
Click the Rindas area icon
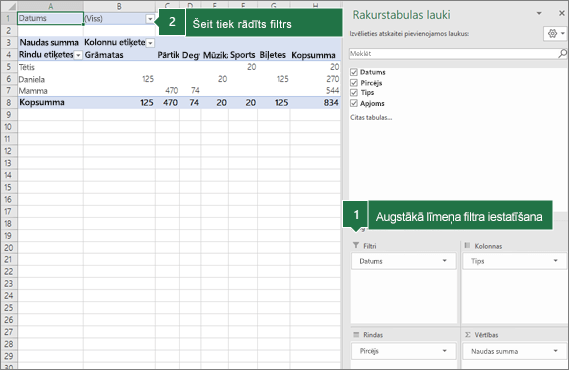tap(356, 334)
